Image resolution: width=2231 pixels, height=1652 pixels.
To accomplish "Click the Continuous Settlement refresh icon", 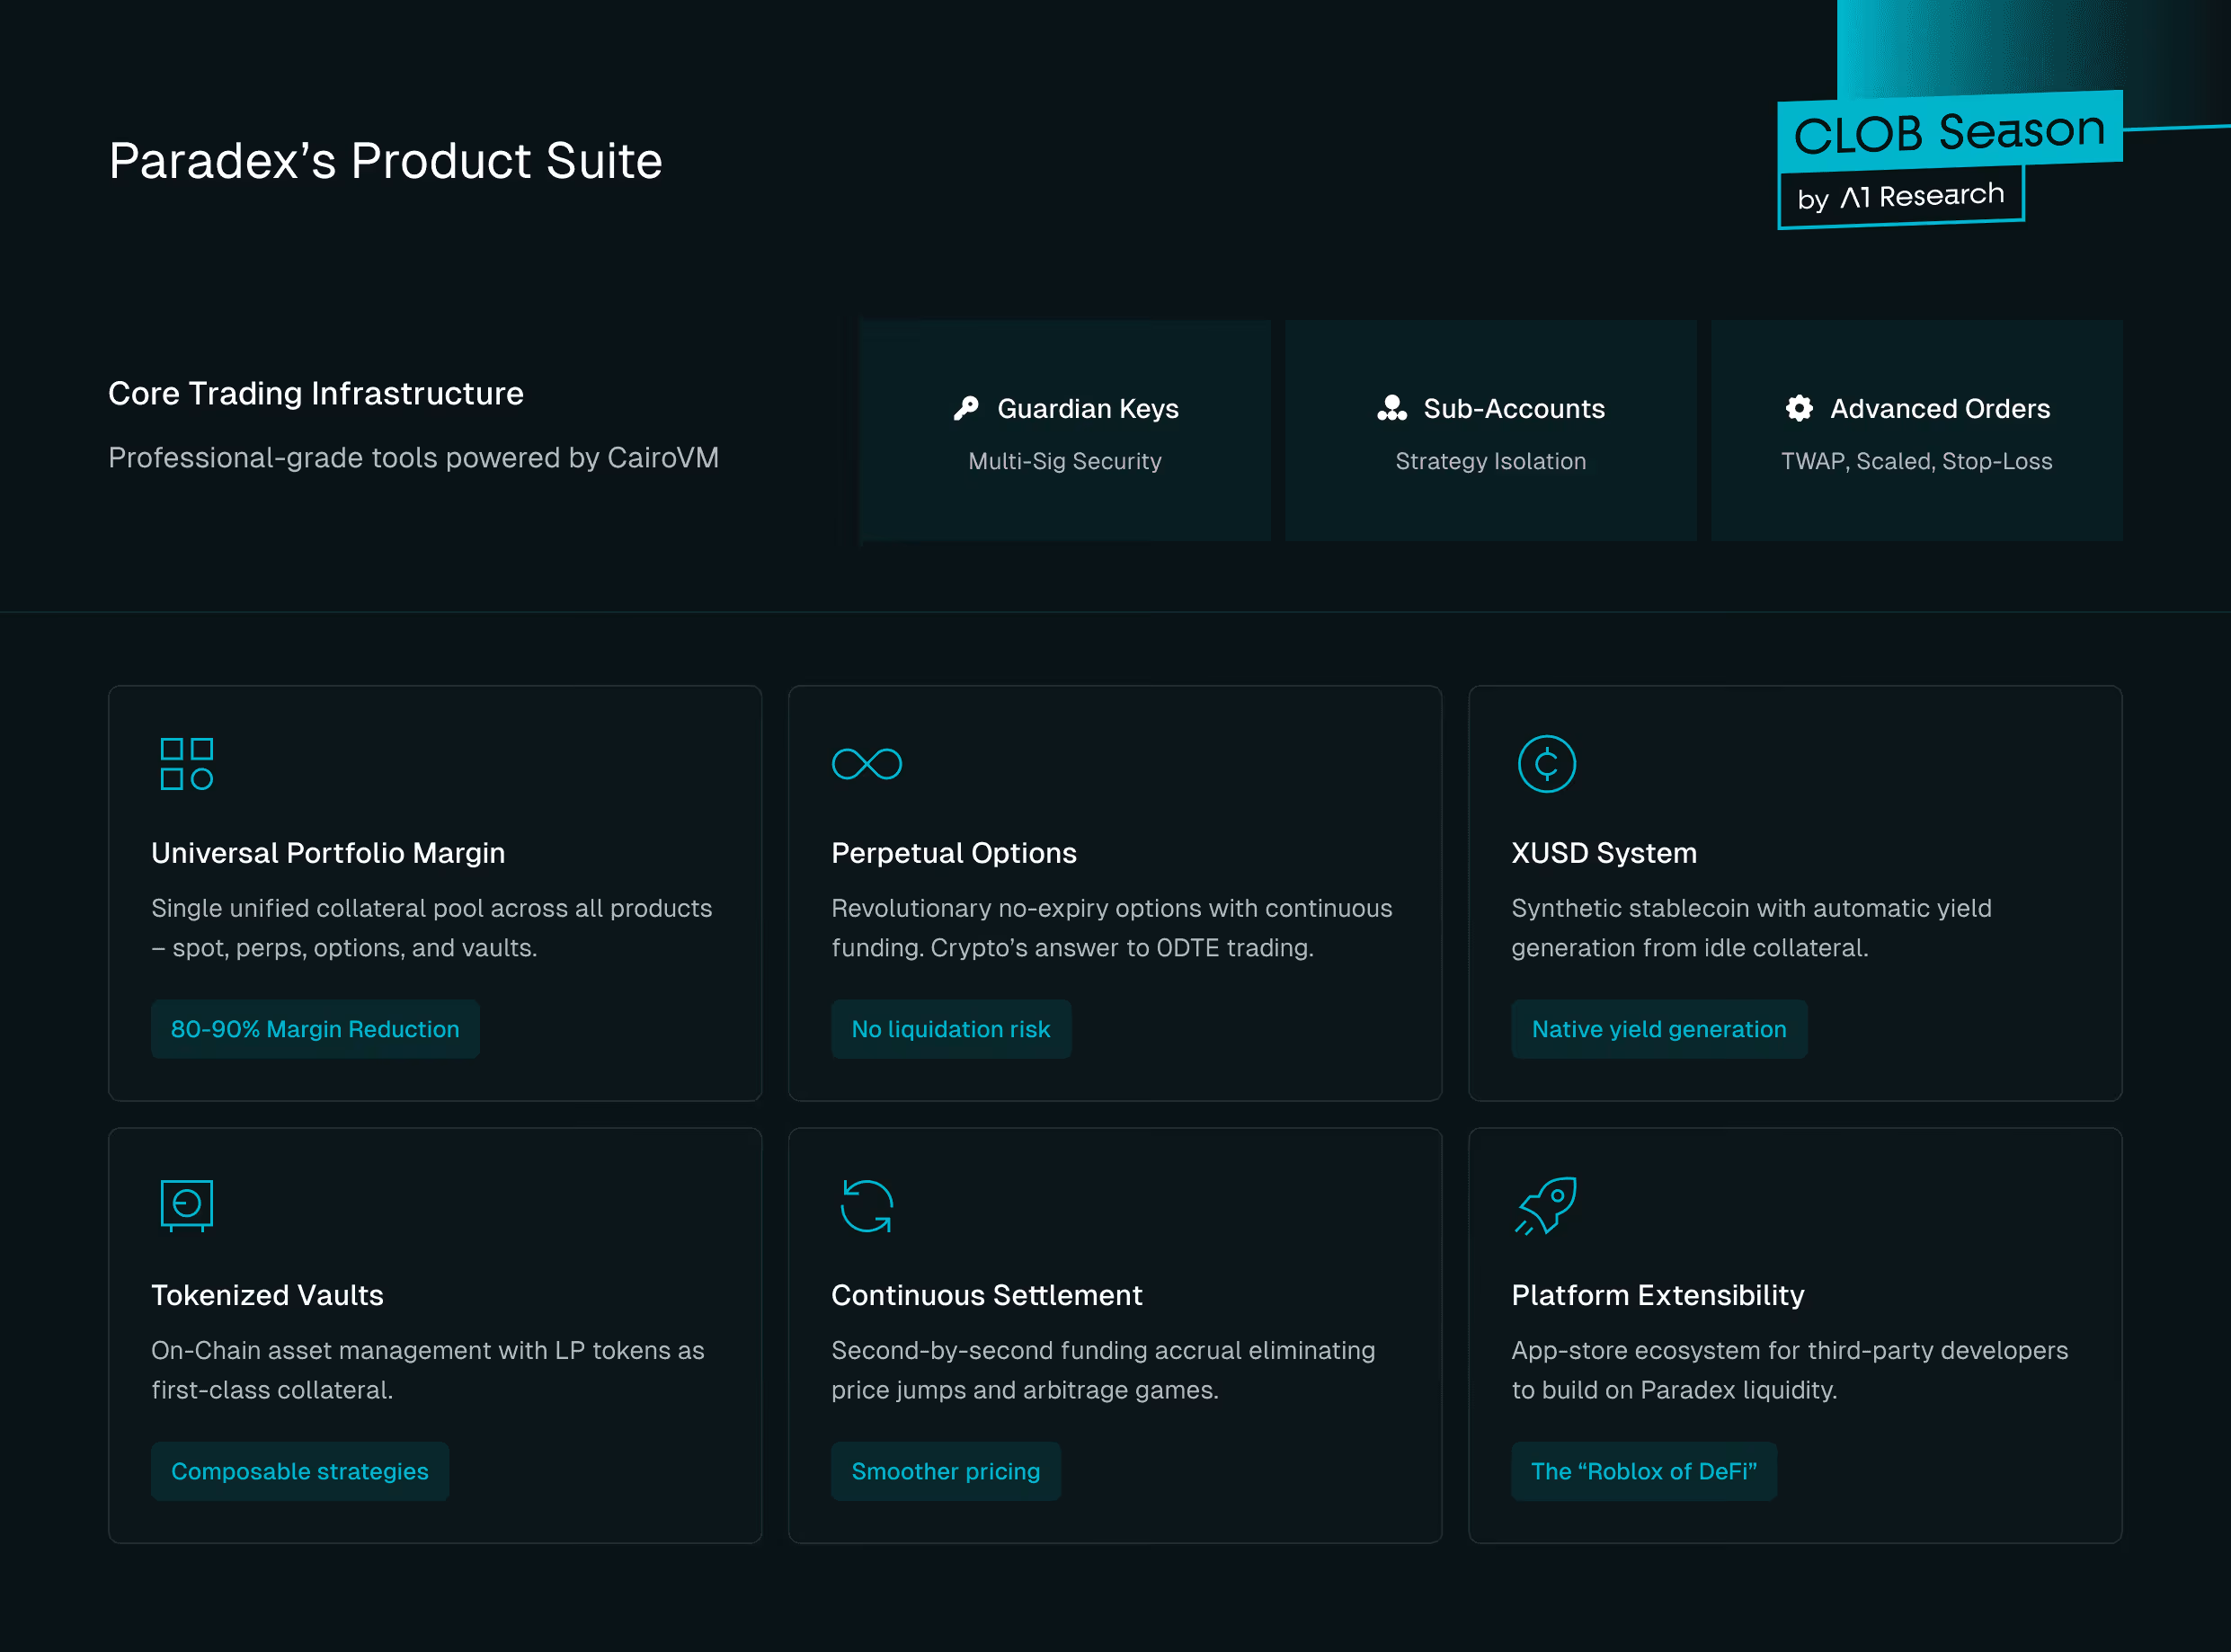I will tap(867, 1205).
